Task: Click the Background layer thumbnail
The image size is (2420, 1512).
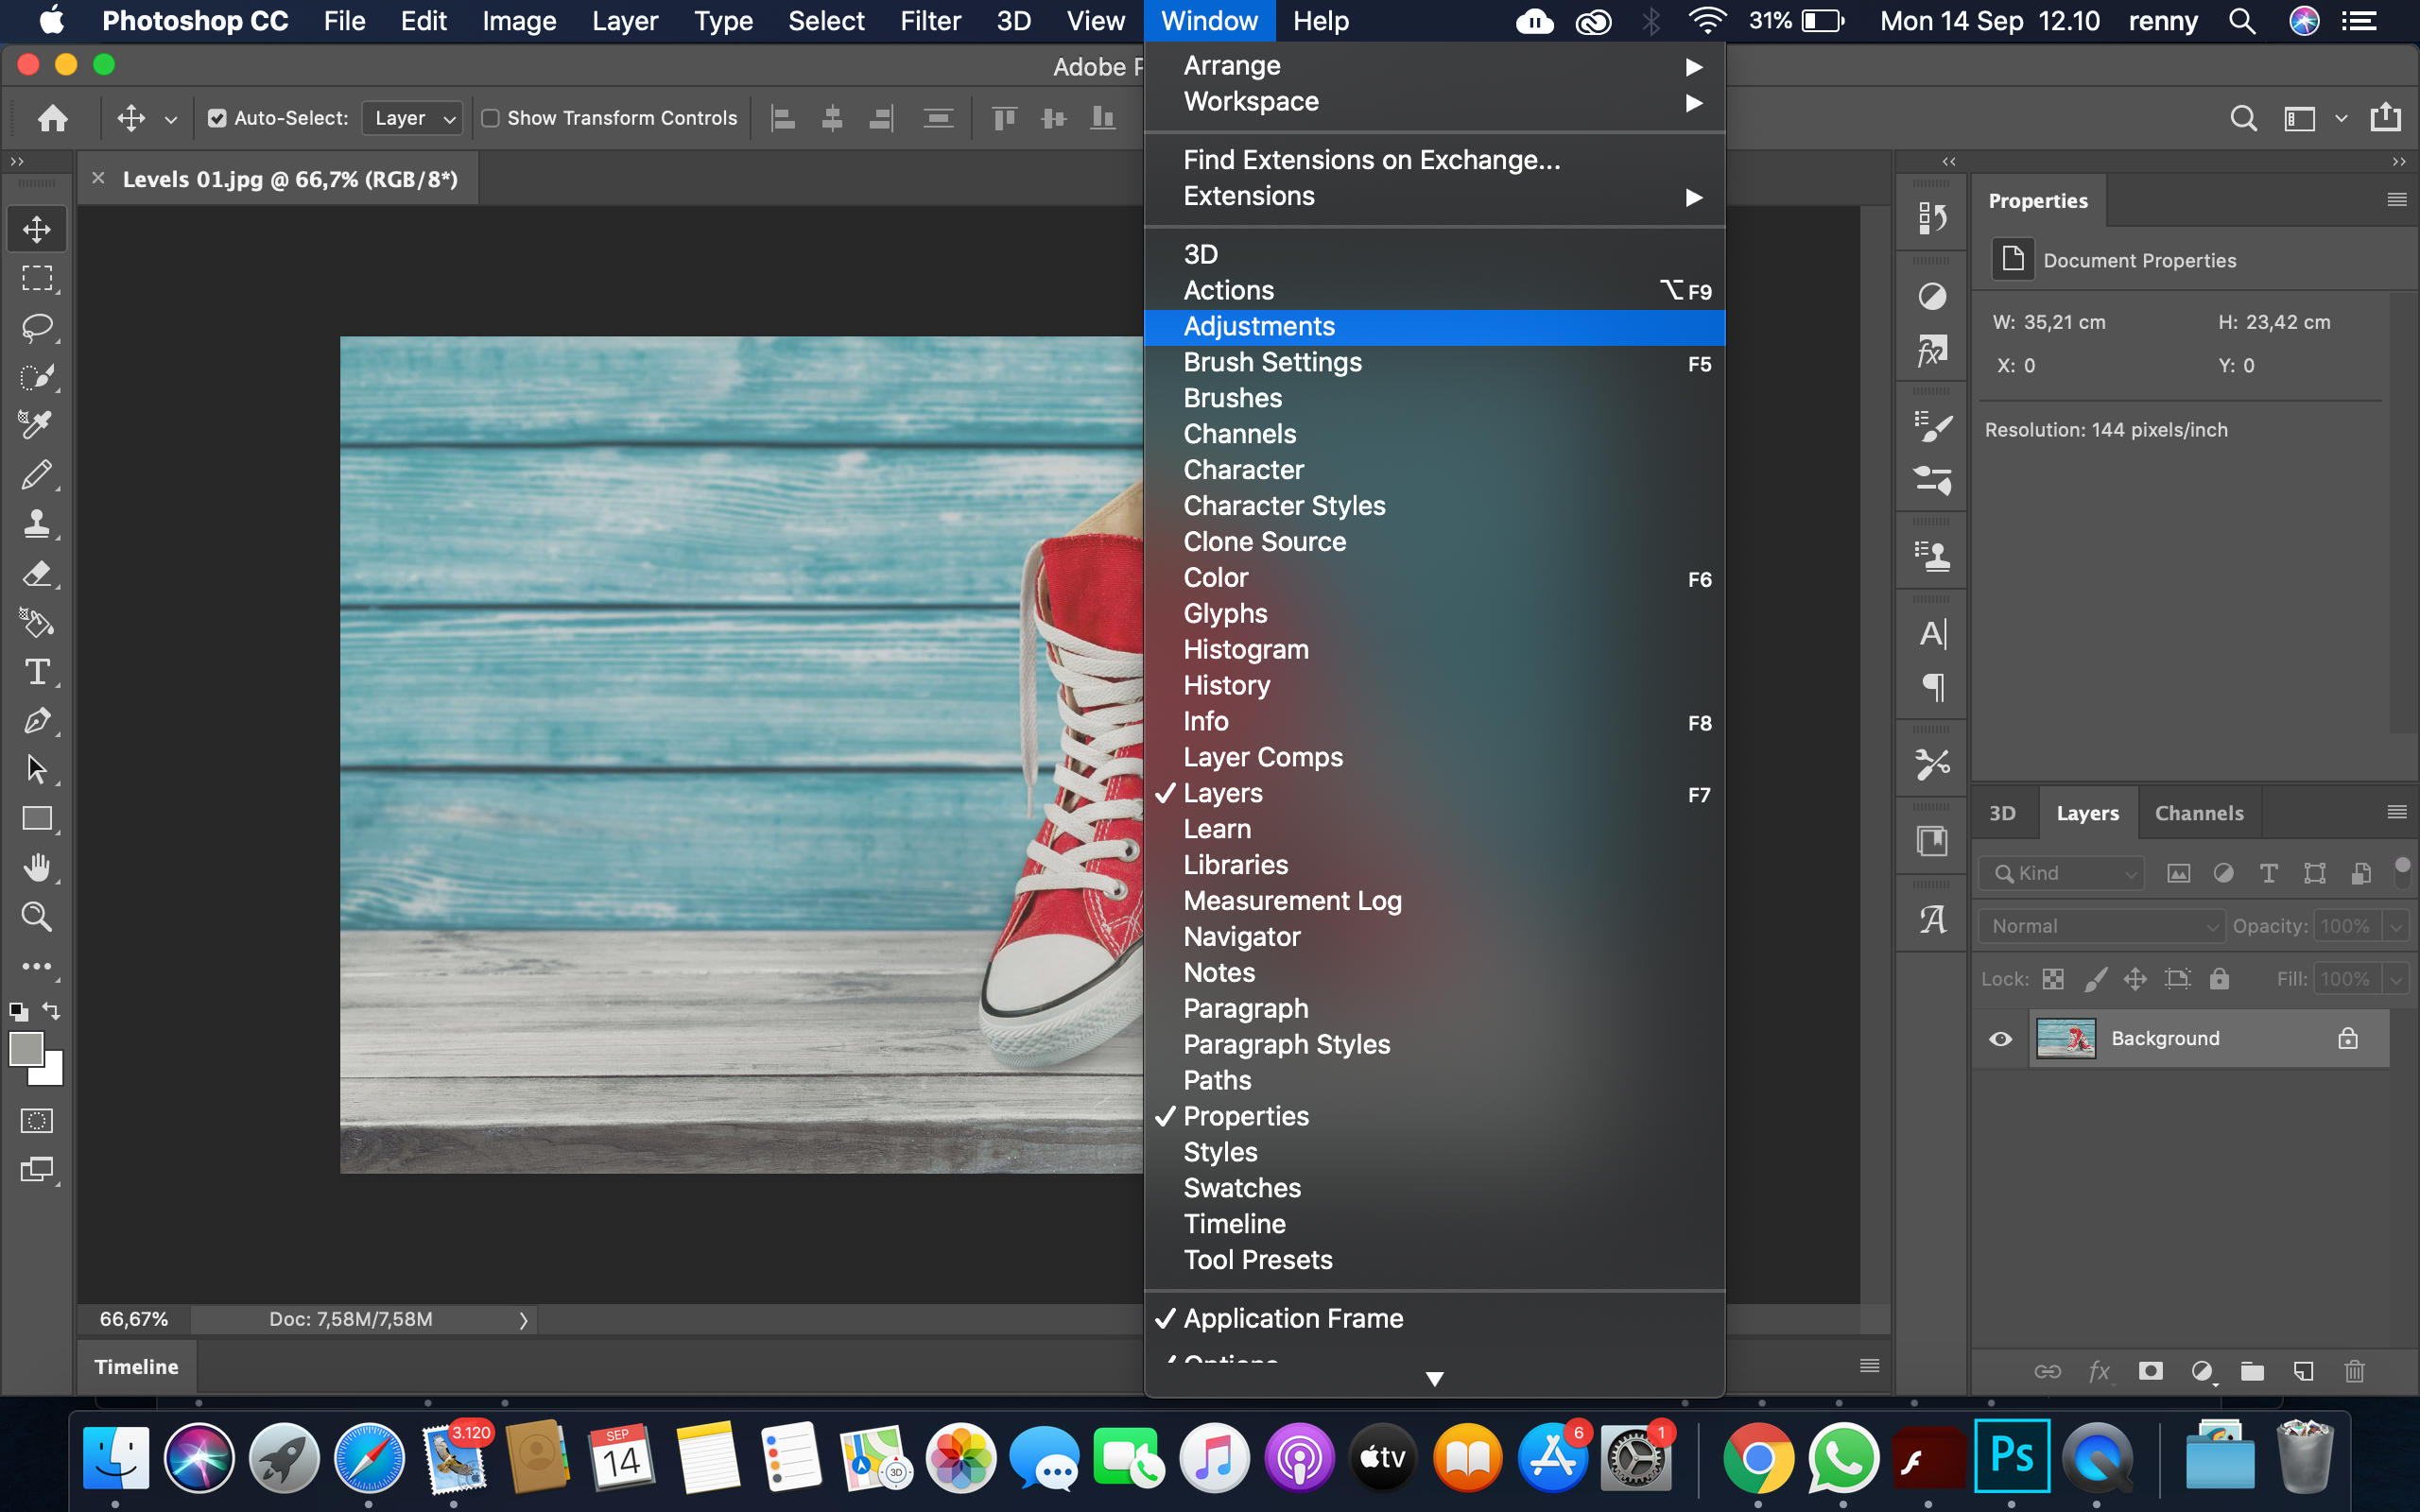Action: [x=2065, y=1038]
